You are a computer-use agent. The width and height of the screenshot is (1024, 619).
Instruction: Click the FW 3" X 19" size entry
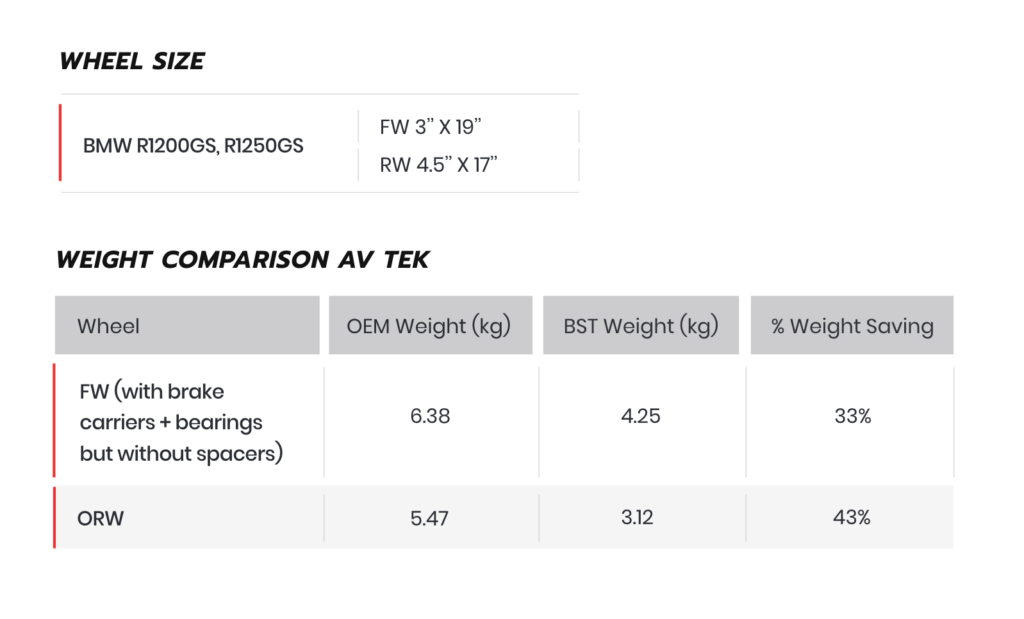pyautogui.click(x=430, y=127)
